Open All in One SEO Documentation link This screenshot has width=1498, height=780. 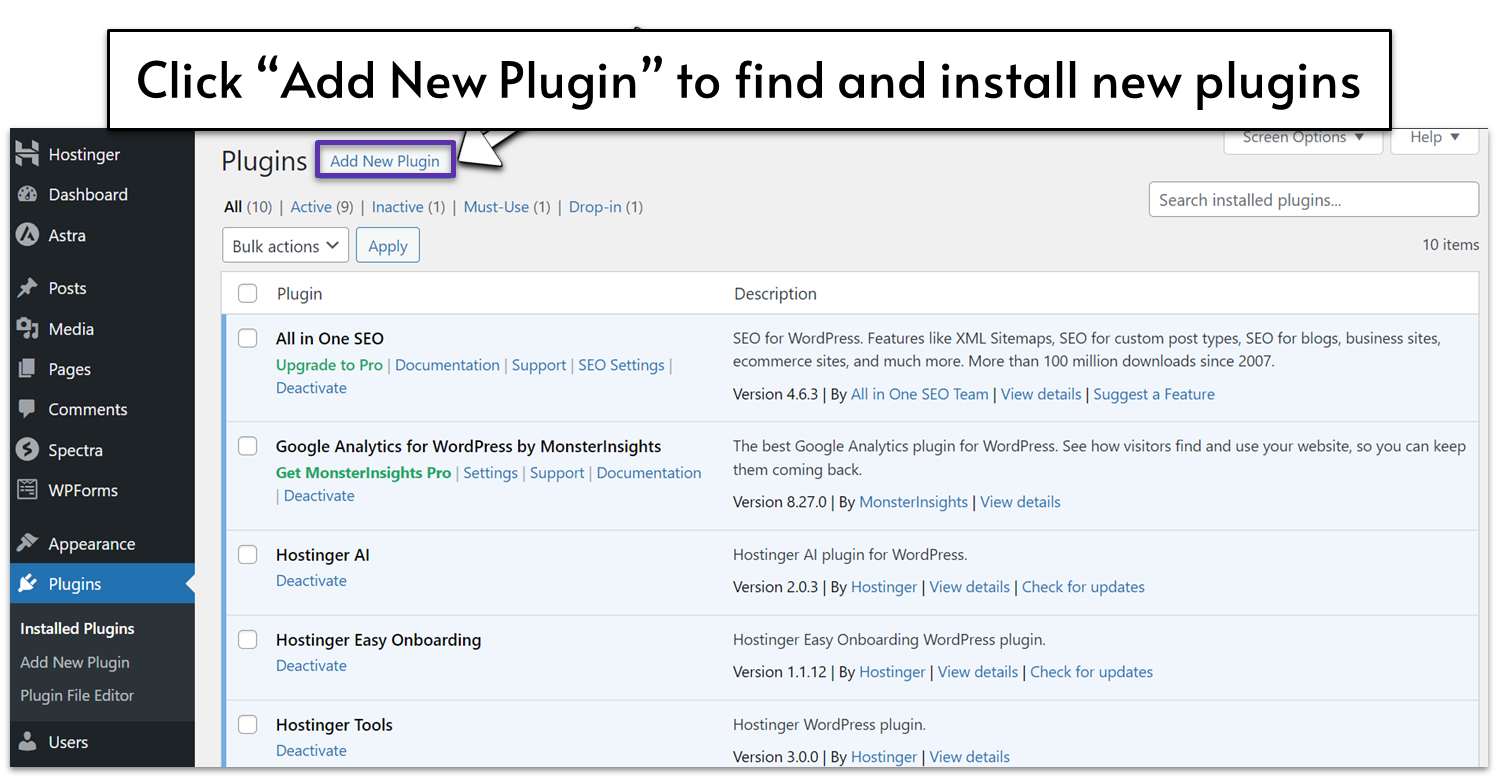[x=447, y=365]
